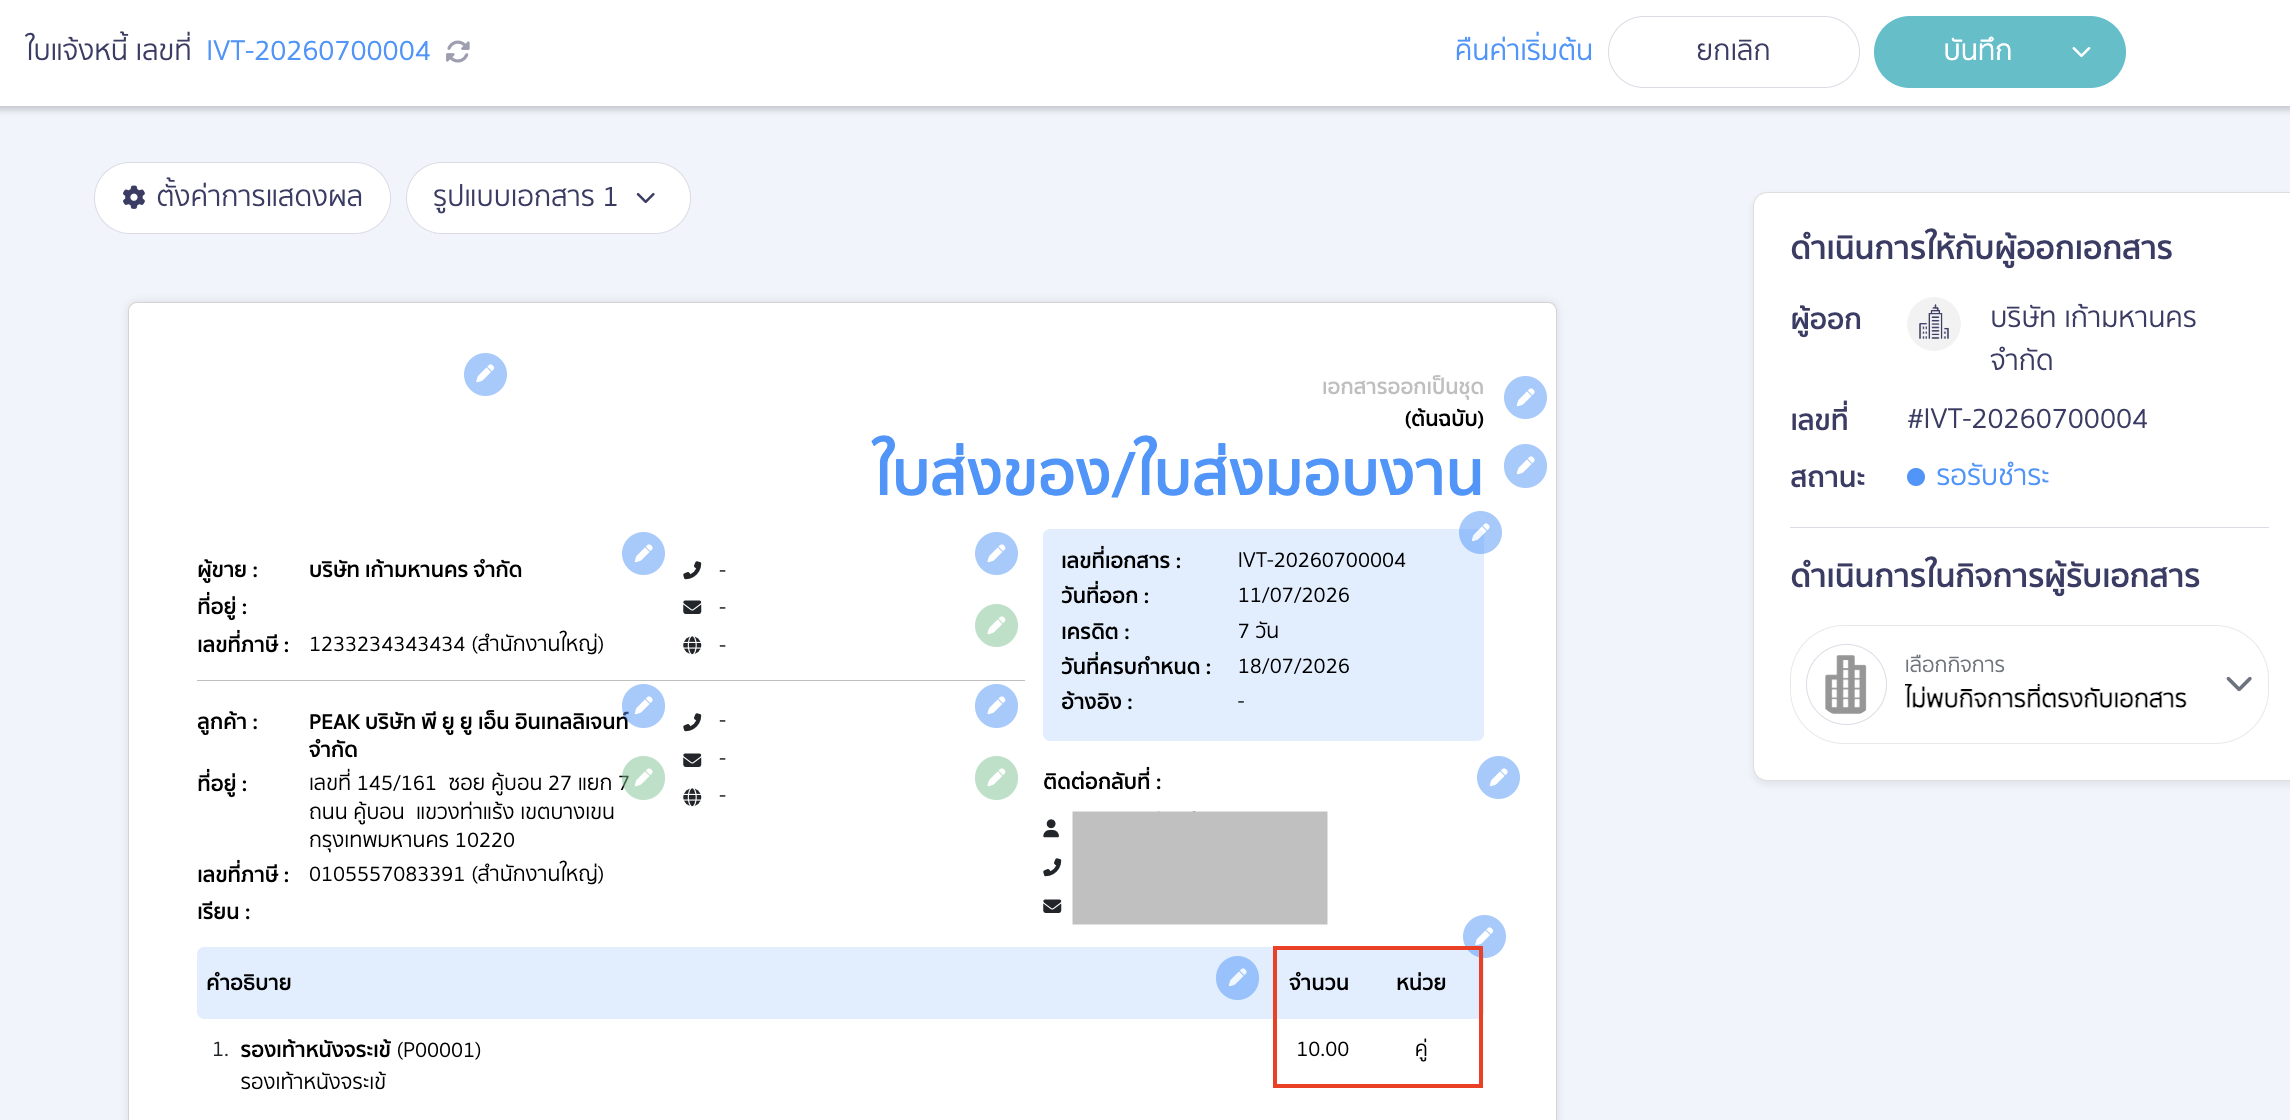Click seller phone icon
Image resolution: width=2290 pixels, height=1120 pixels.
692,570
